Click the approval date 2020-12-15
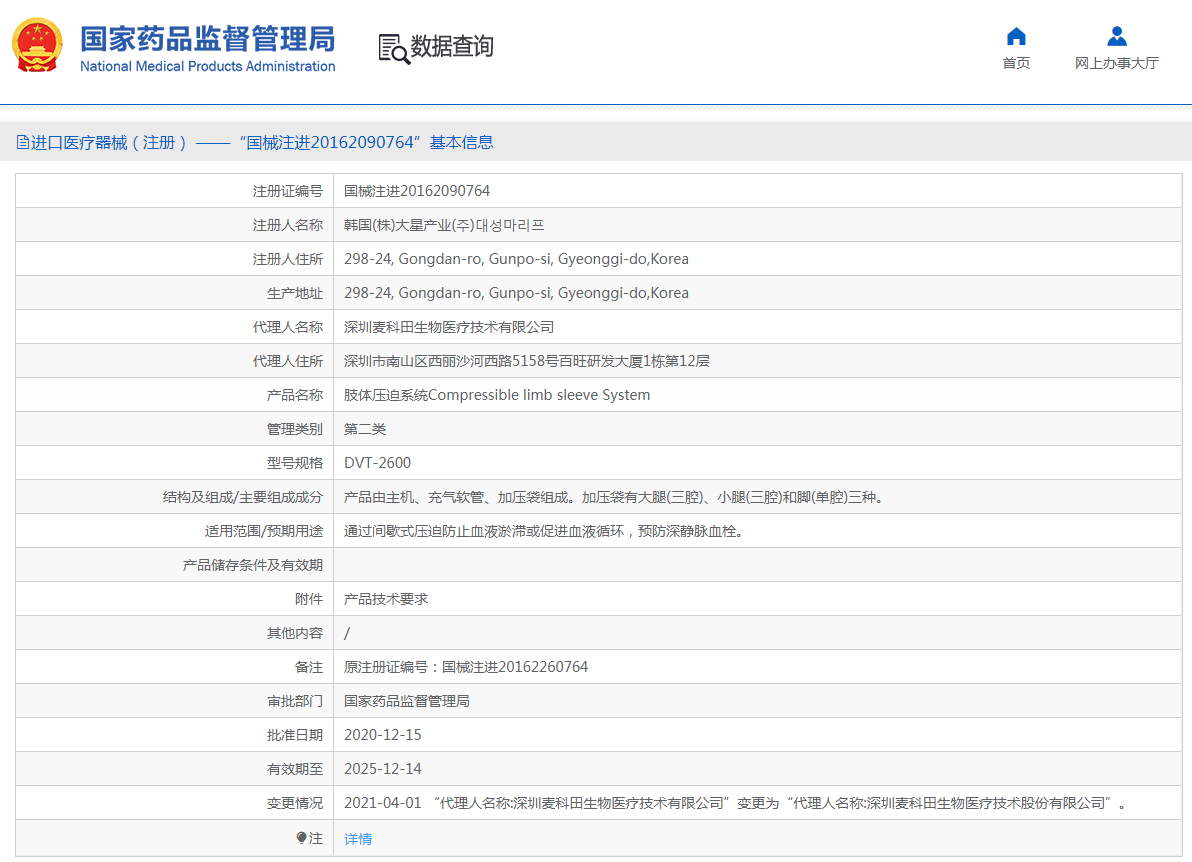Screen dimensions: 1192x862 click(382, 735)
